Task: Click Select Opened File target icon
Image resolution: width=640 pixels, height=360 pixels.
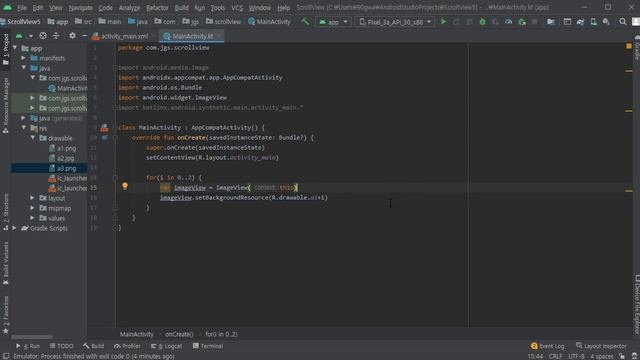Action: [x=42, y=36]
